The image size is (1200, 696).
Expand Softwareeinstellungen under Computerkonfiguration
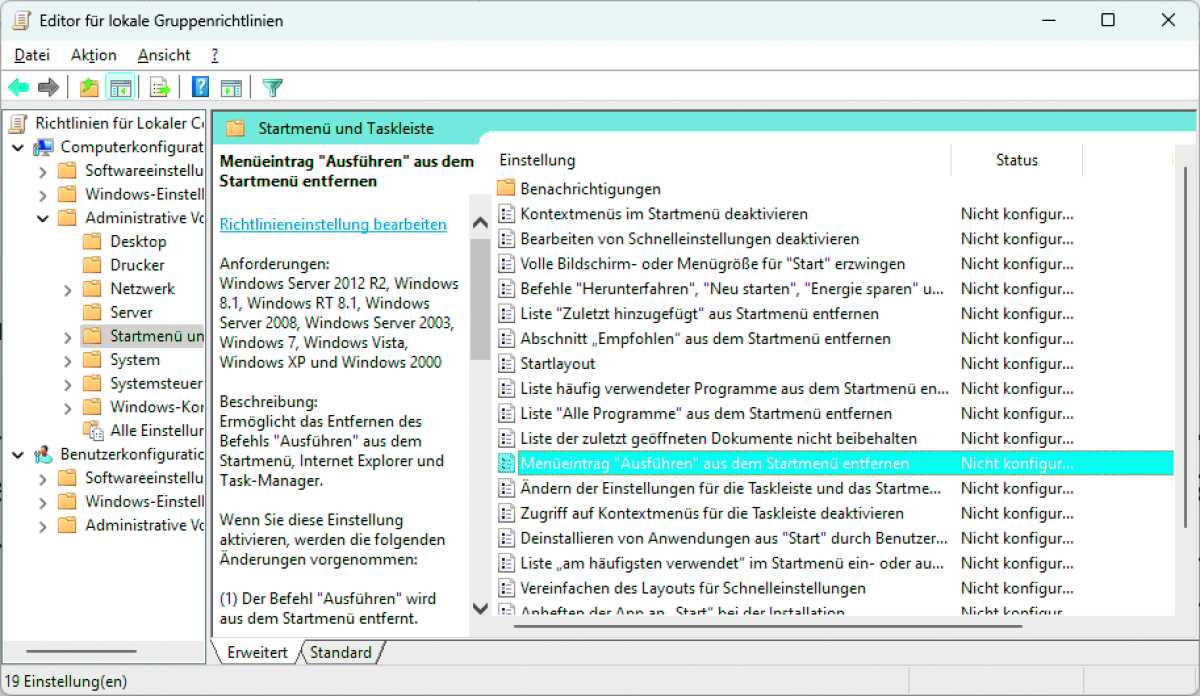(42, 170)
